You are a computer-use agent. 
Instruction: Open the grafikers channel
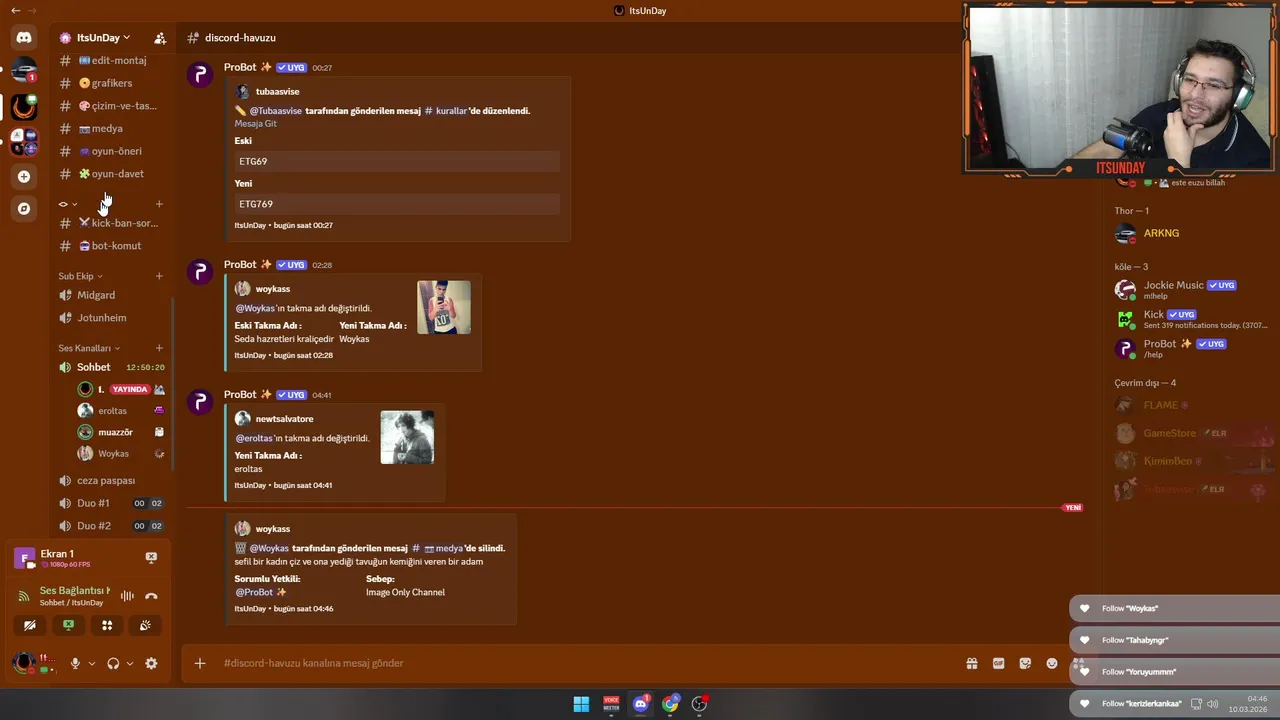[x=110, y=83]
